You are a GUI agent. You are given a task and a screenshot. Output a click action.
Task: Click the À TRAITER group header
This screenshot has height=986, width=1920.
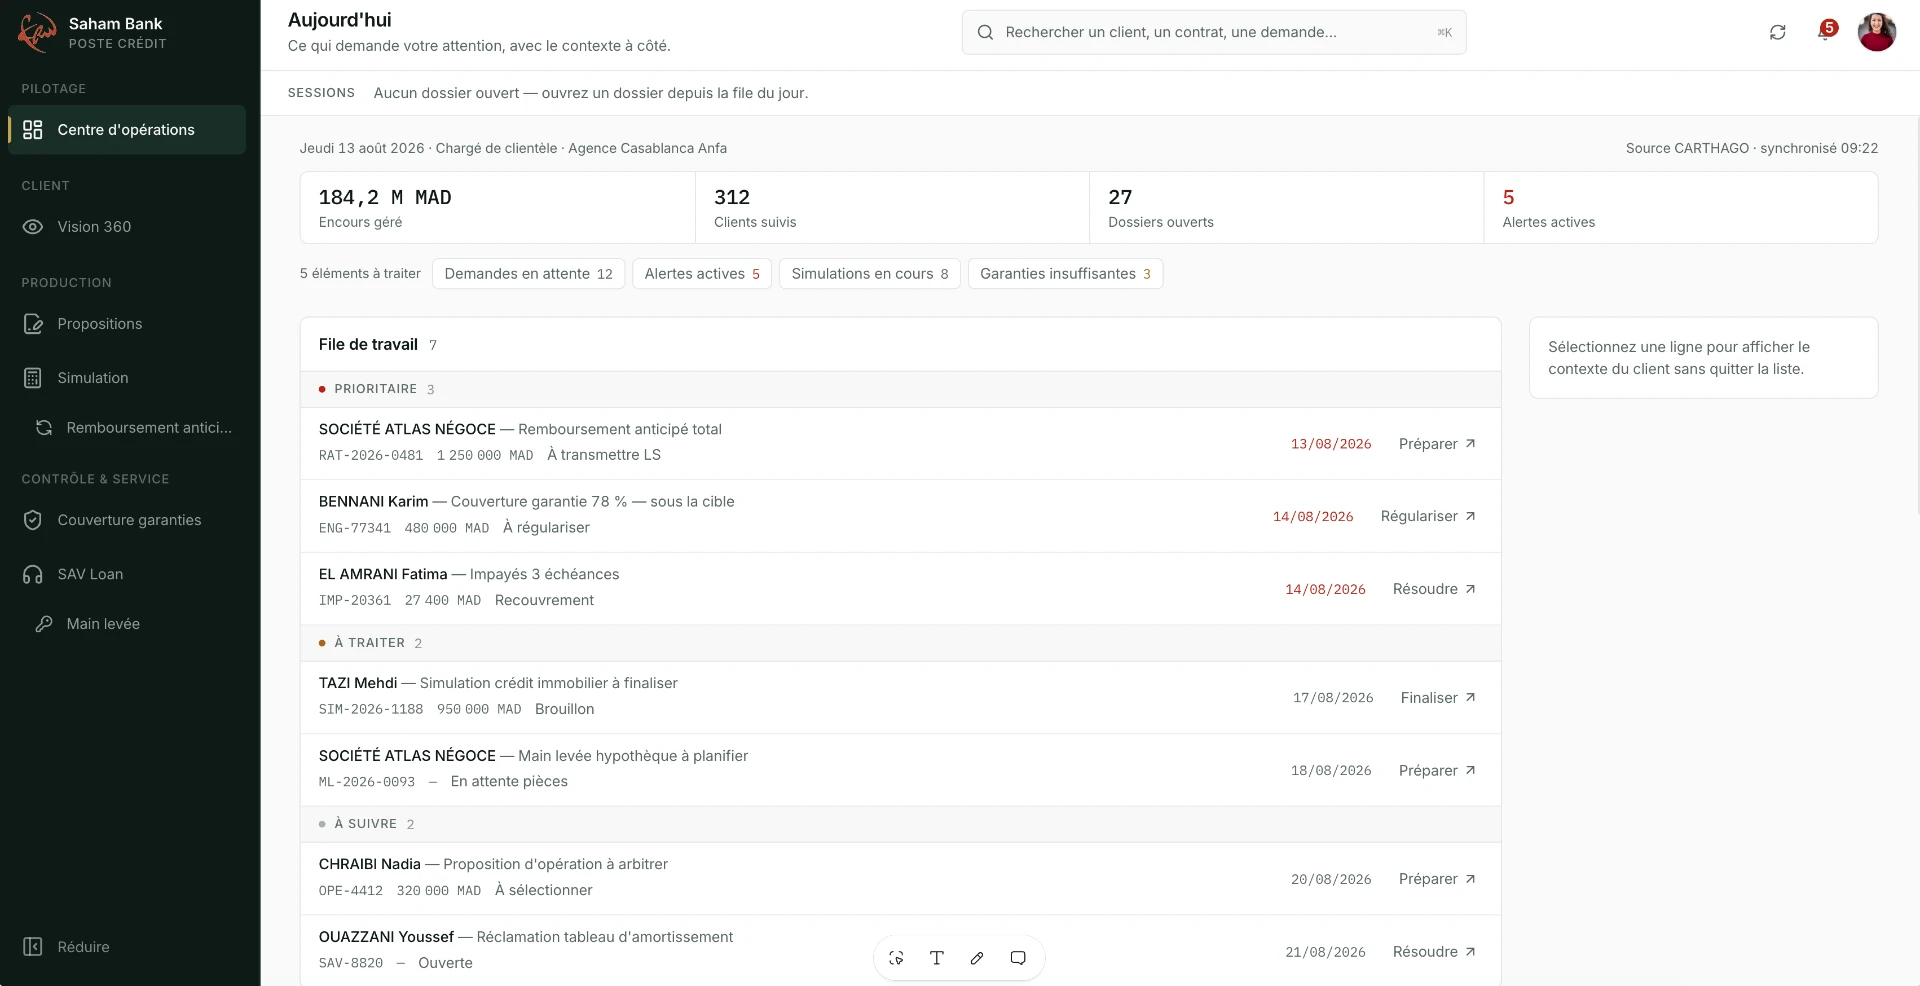coord(900,643)
